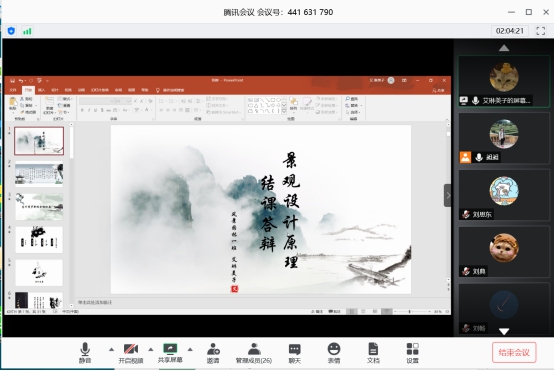Open 管理成员(26) member management
Viewport: 554px width, 371px height.
click(x=254, y=353)
